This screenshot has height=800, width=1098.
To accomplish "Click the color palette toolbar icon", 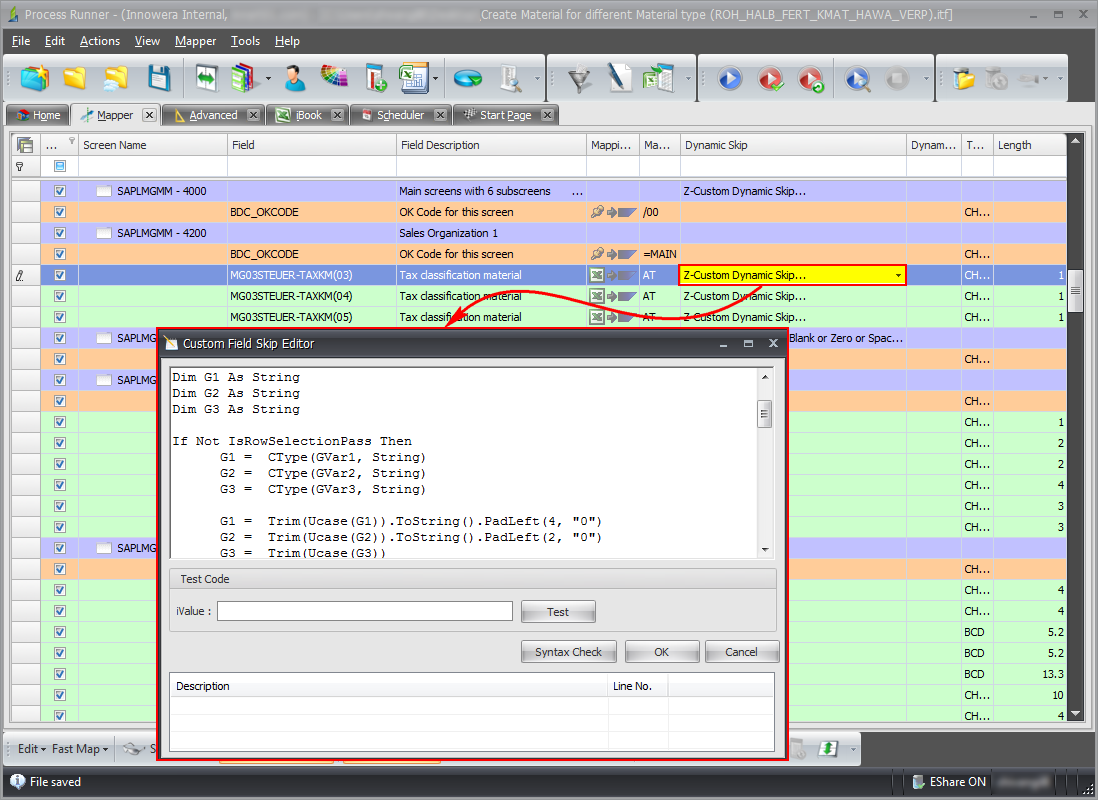I will pyautogui.click(x=334, y=78).
